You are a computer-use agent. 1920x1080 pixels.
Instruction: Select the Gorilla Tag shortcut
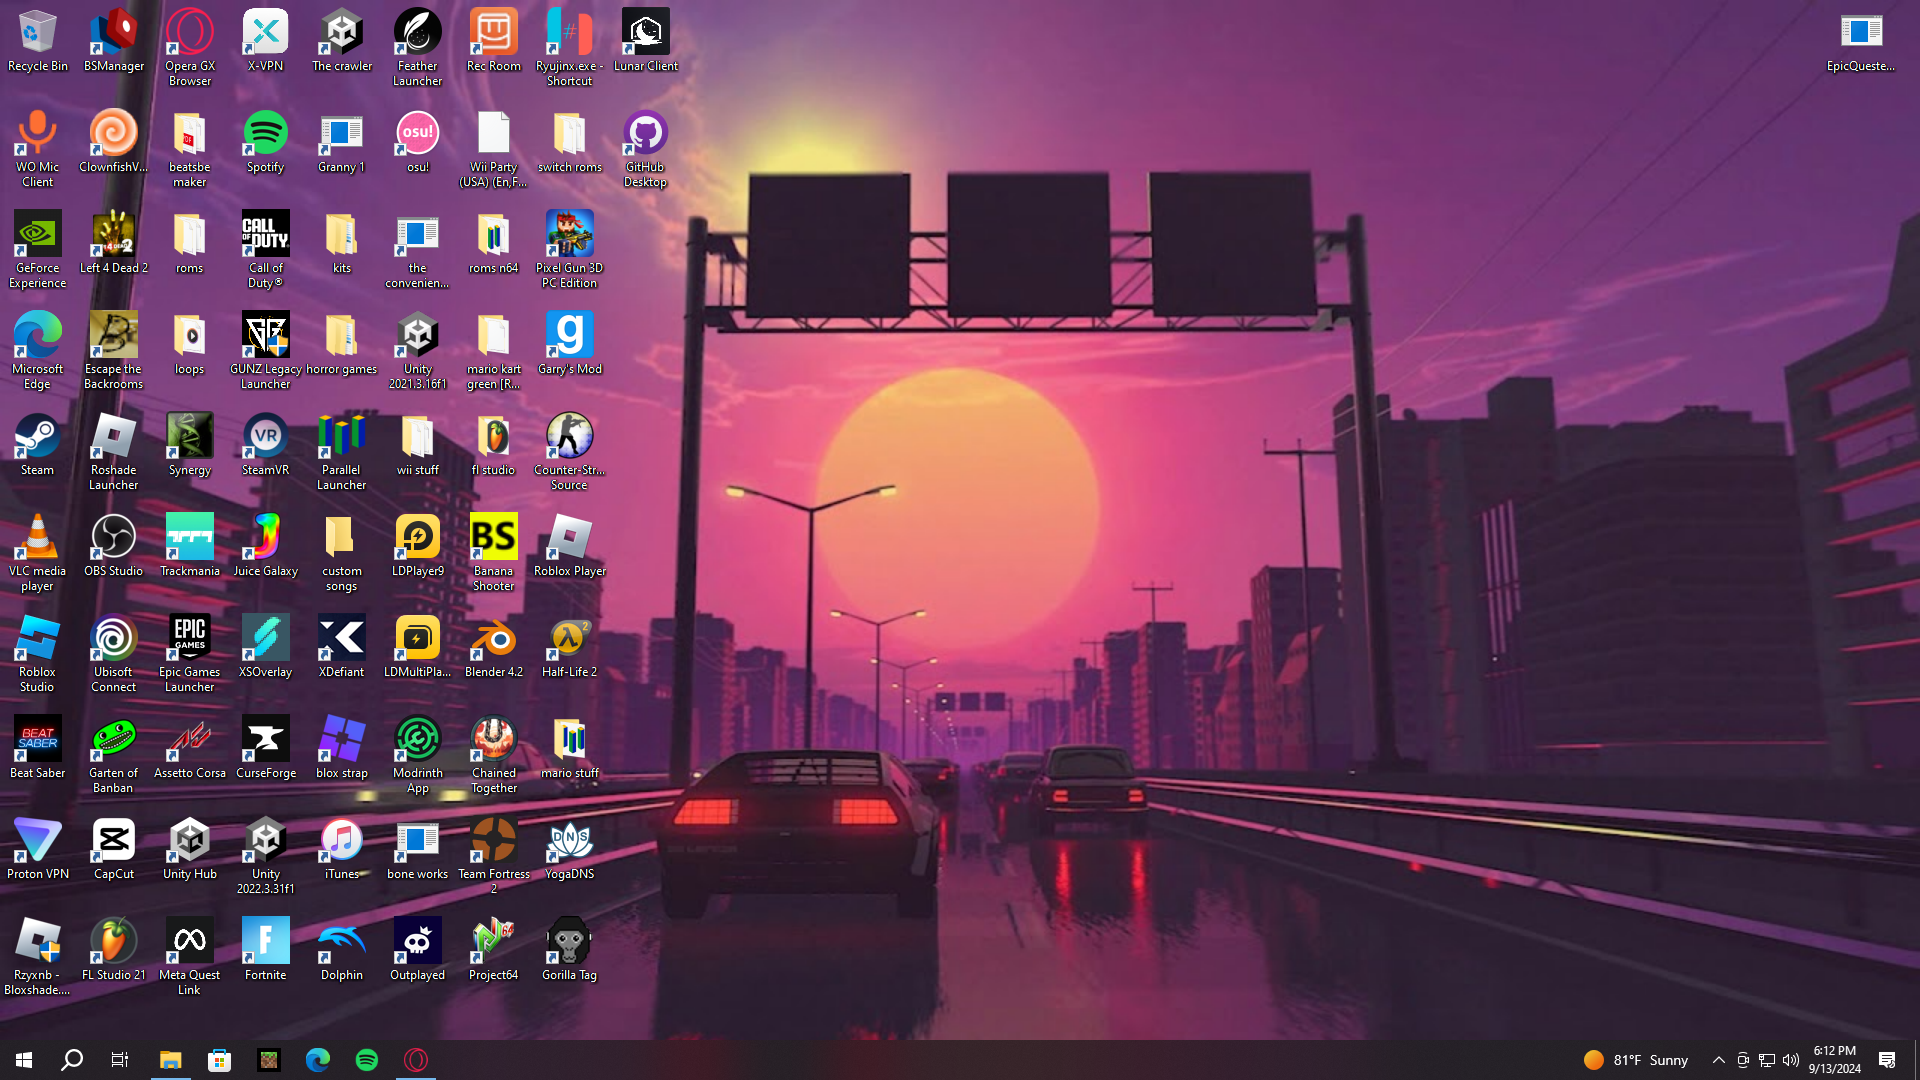click(570, 950)
